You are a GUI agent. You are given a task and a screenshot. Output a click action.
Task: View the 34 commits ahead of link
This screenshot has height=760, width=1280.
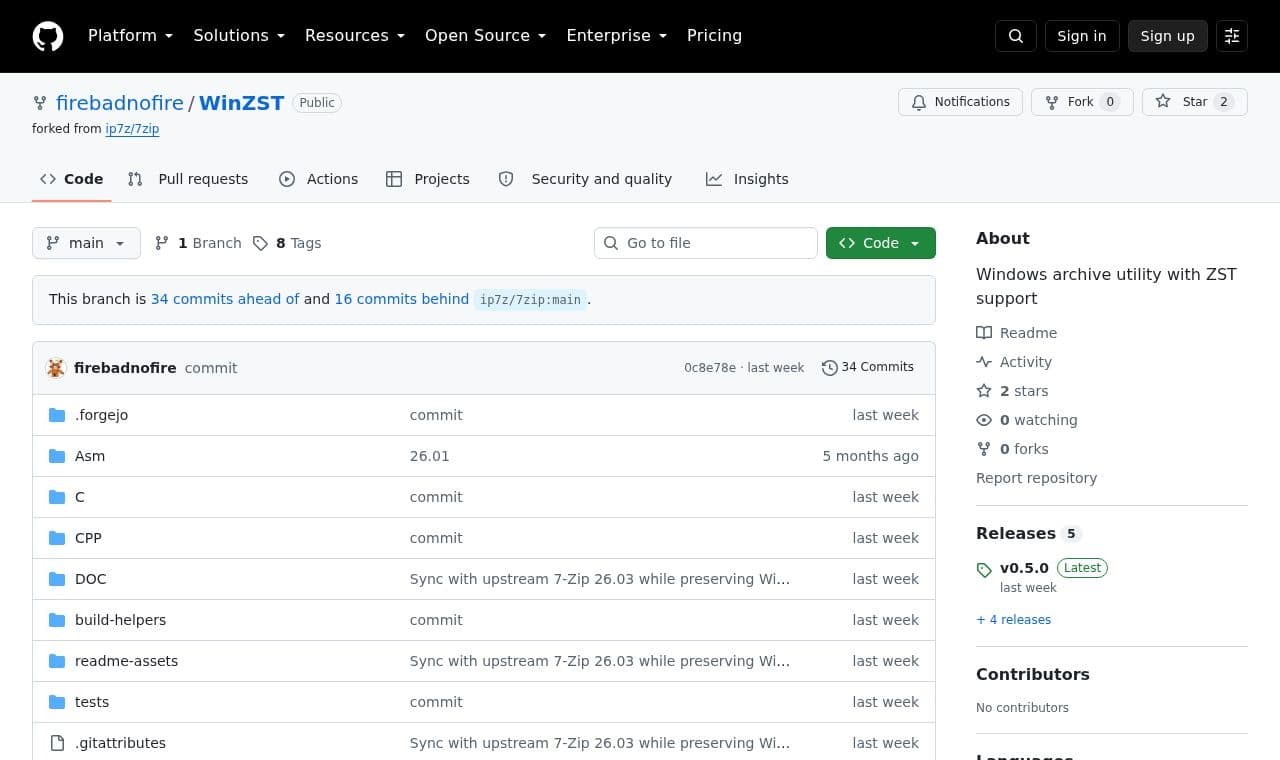[x=225, y=299]
